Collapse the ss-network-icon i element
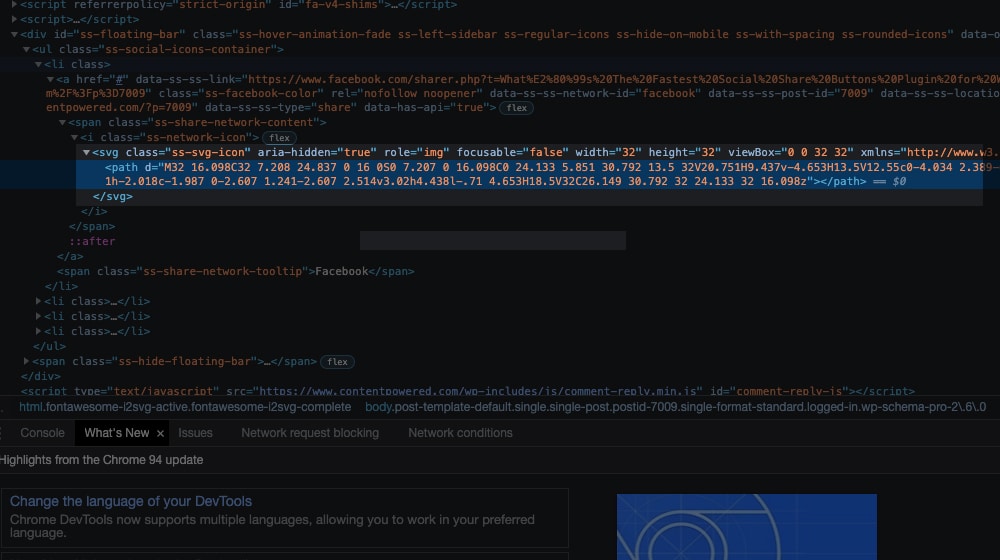 (x=74, y=137)
